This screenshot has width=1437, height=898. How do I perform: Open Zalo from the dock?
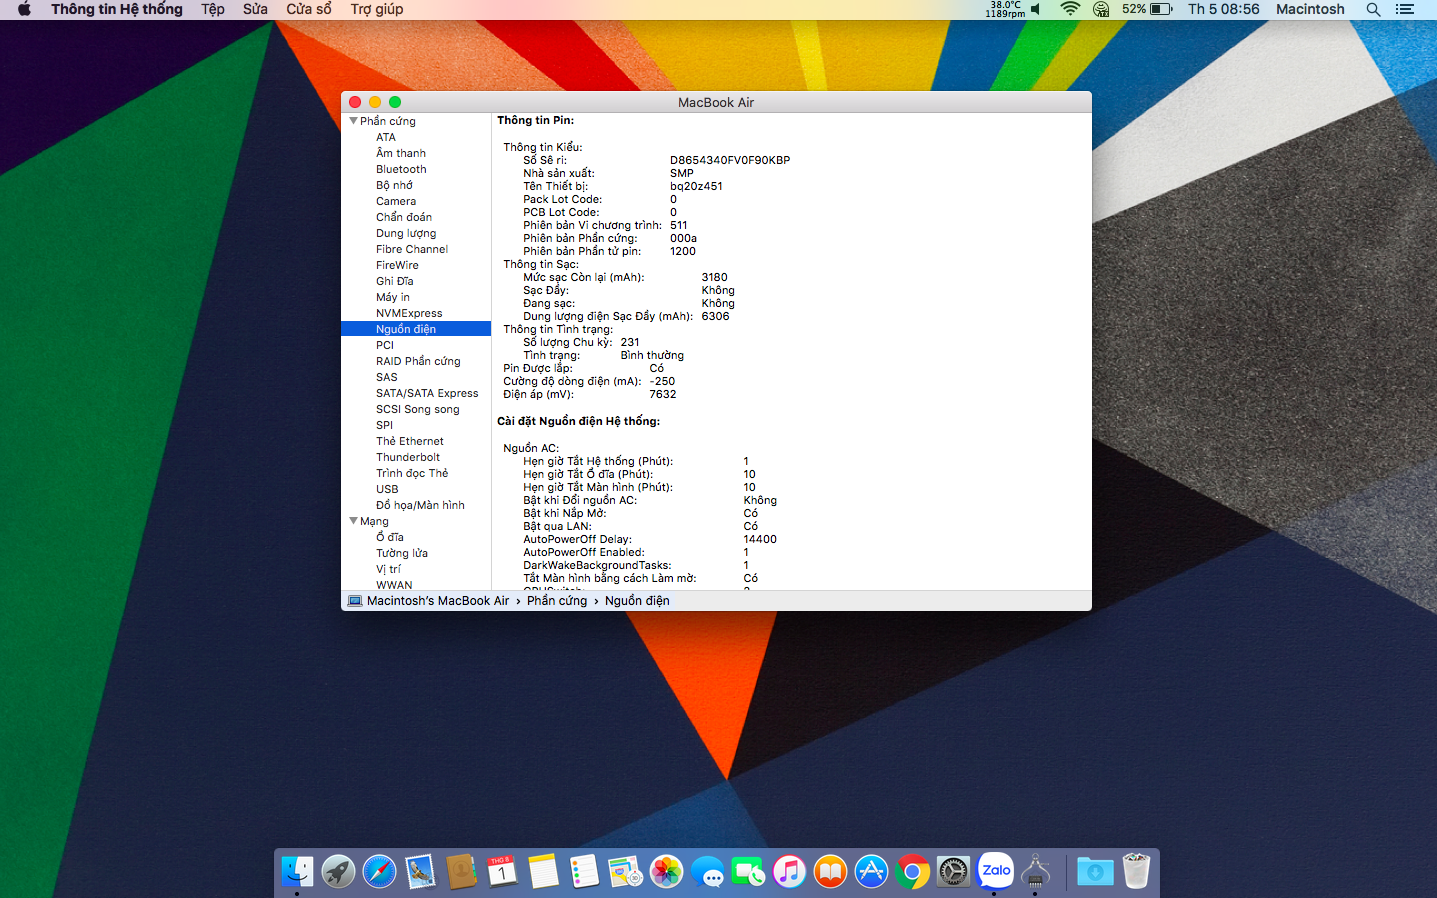[995, 871]
